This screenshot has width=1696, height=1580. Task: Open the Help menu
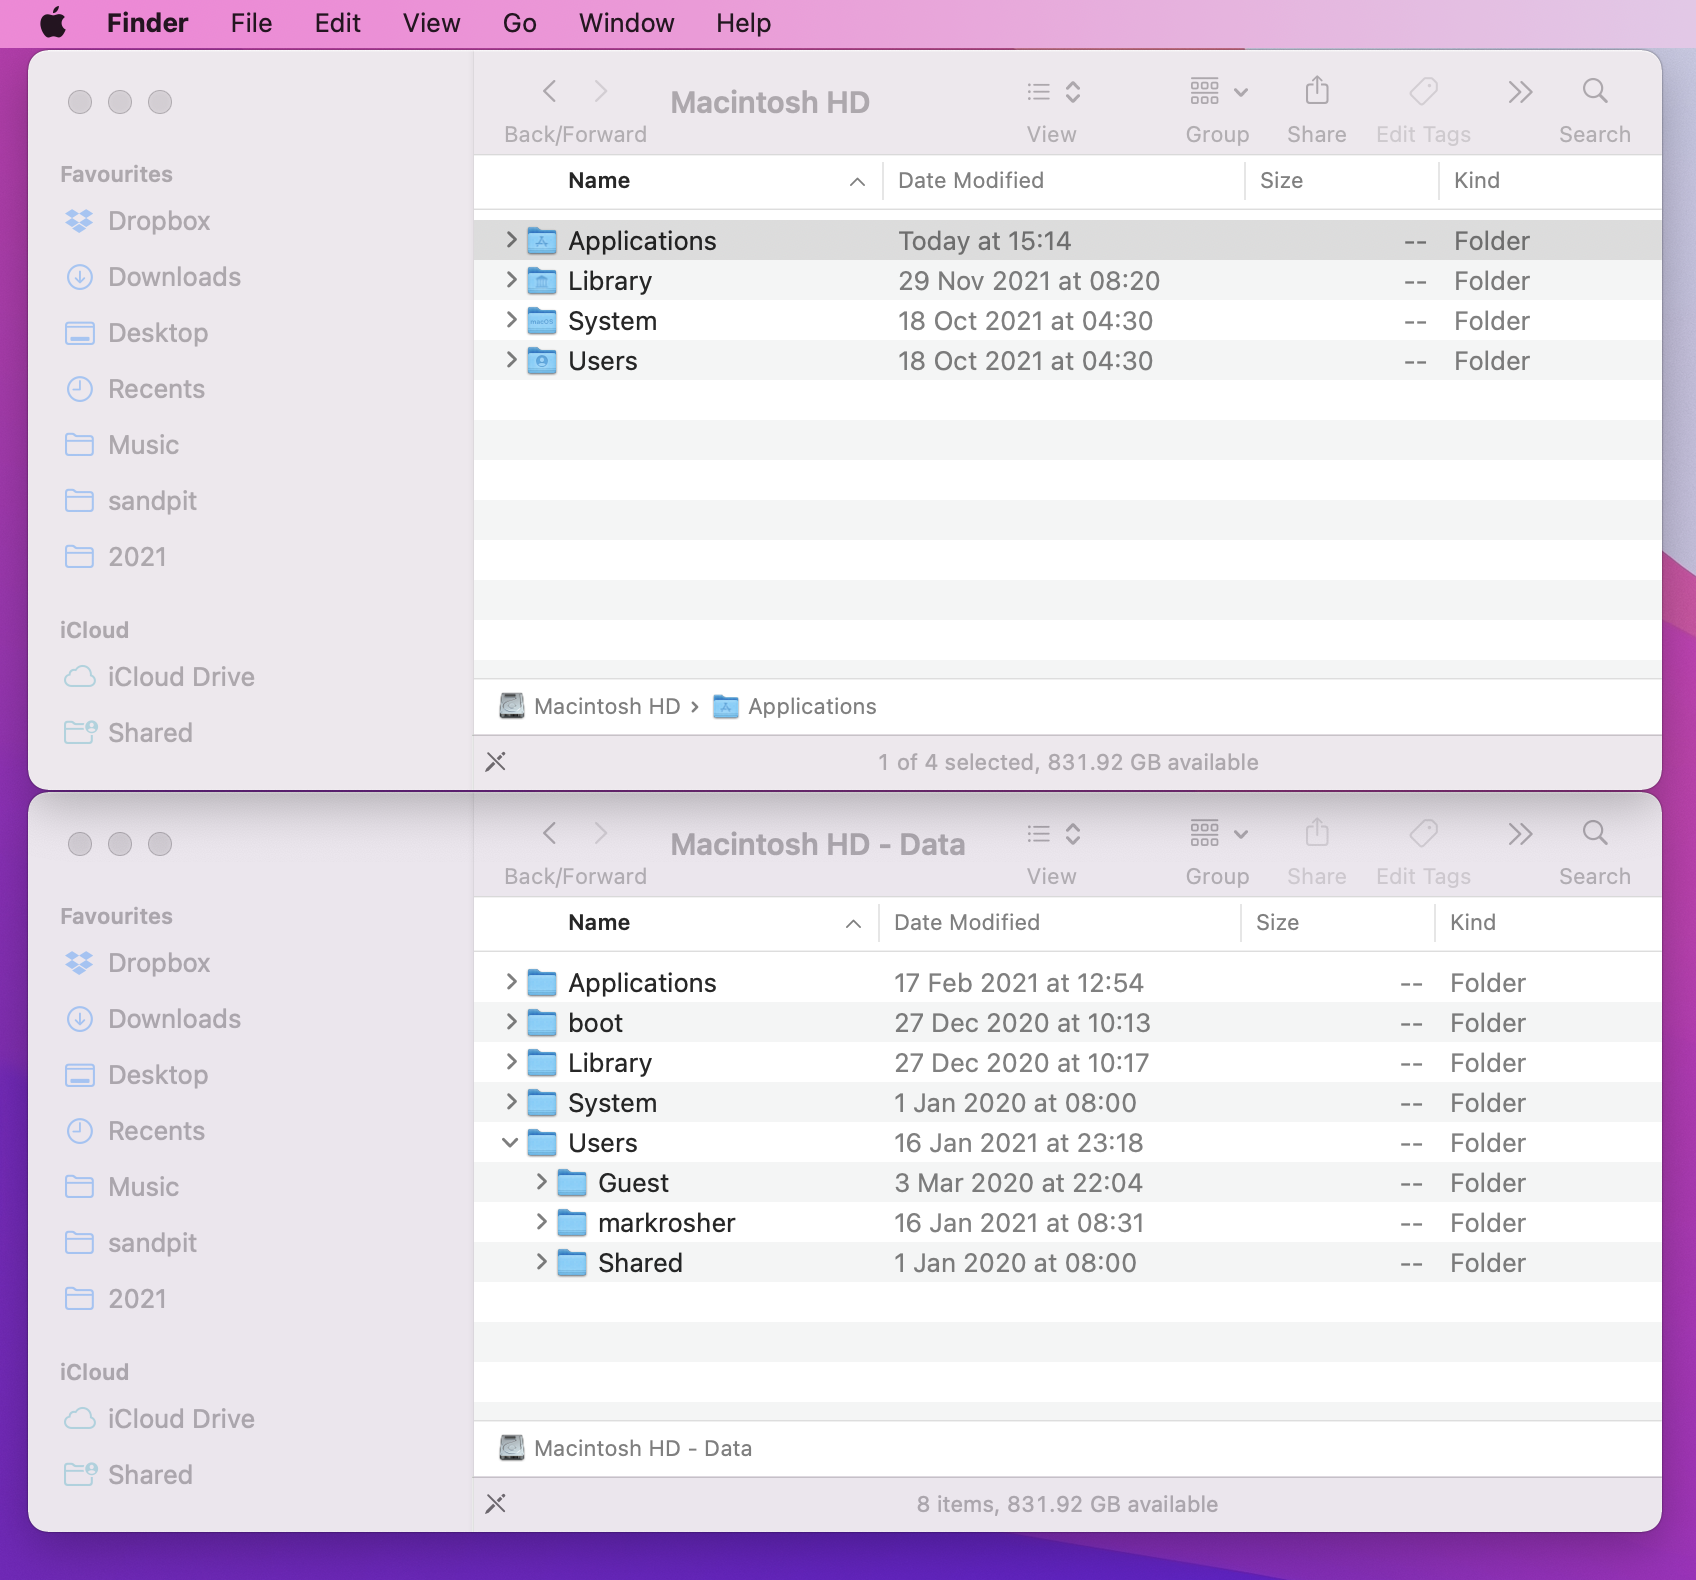743,23
